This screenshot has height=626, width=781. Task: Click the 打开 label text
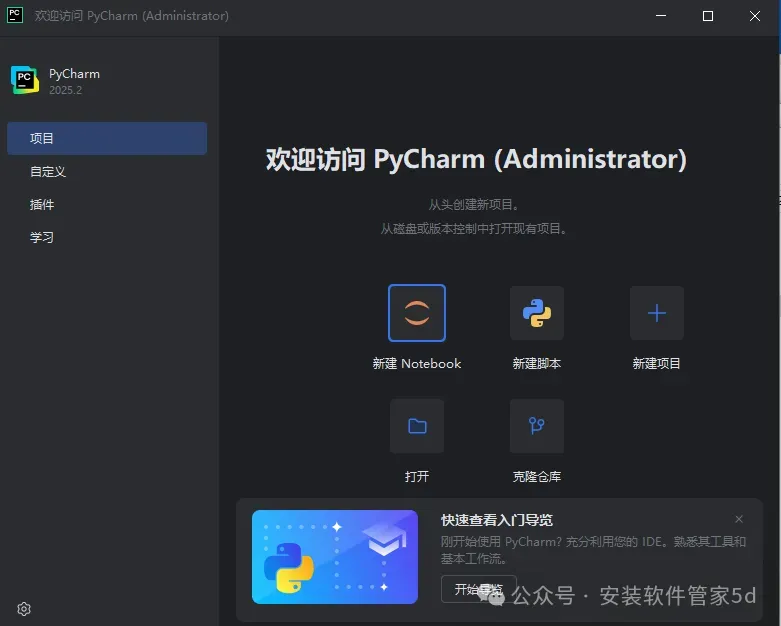417,477
